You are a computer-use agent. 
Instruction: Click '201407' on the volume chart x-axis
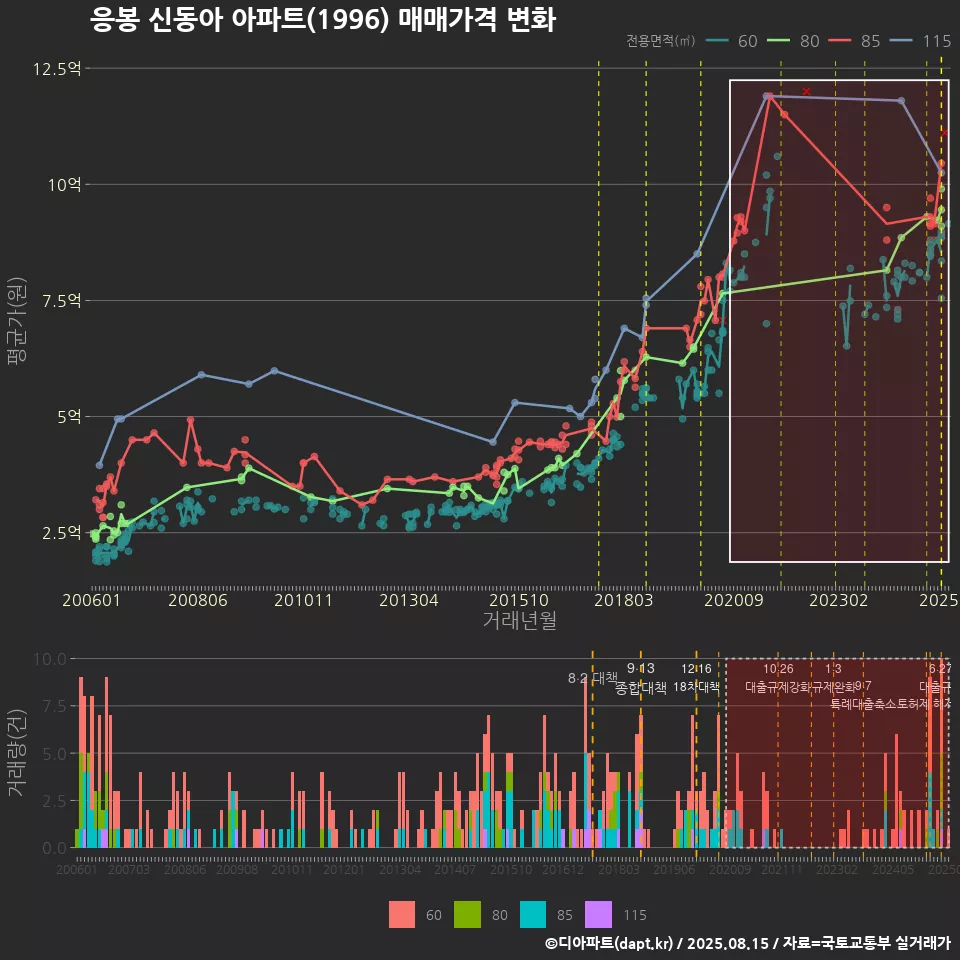pyautogui.click(x=455, y=869)
